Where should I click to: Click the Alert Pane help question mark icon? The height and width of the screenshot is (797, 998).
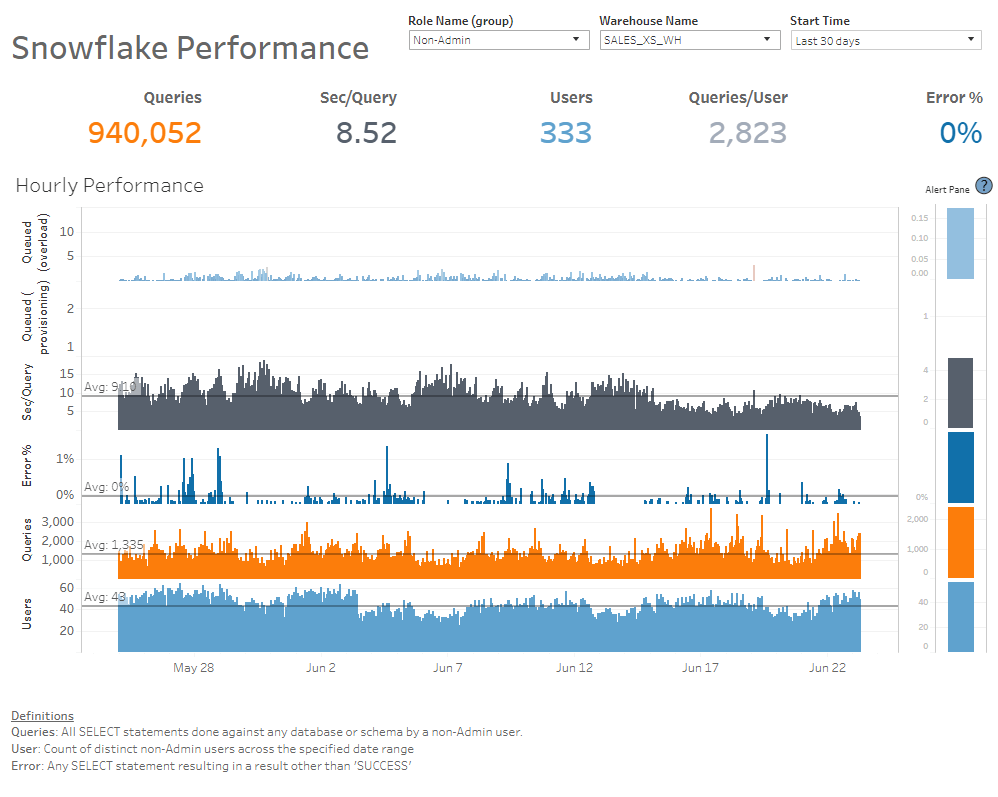[984, 186]
